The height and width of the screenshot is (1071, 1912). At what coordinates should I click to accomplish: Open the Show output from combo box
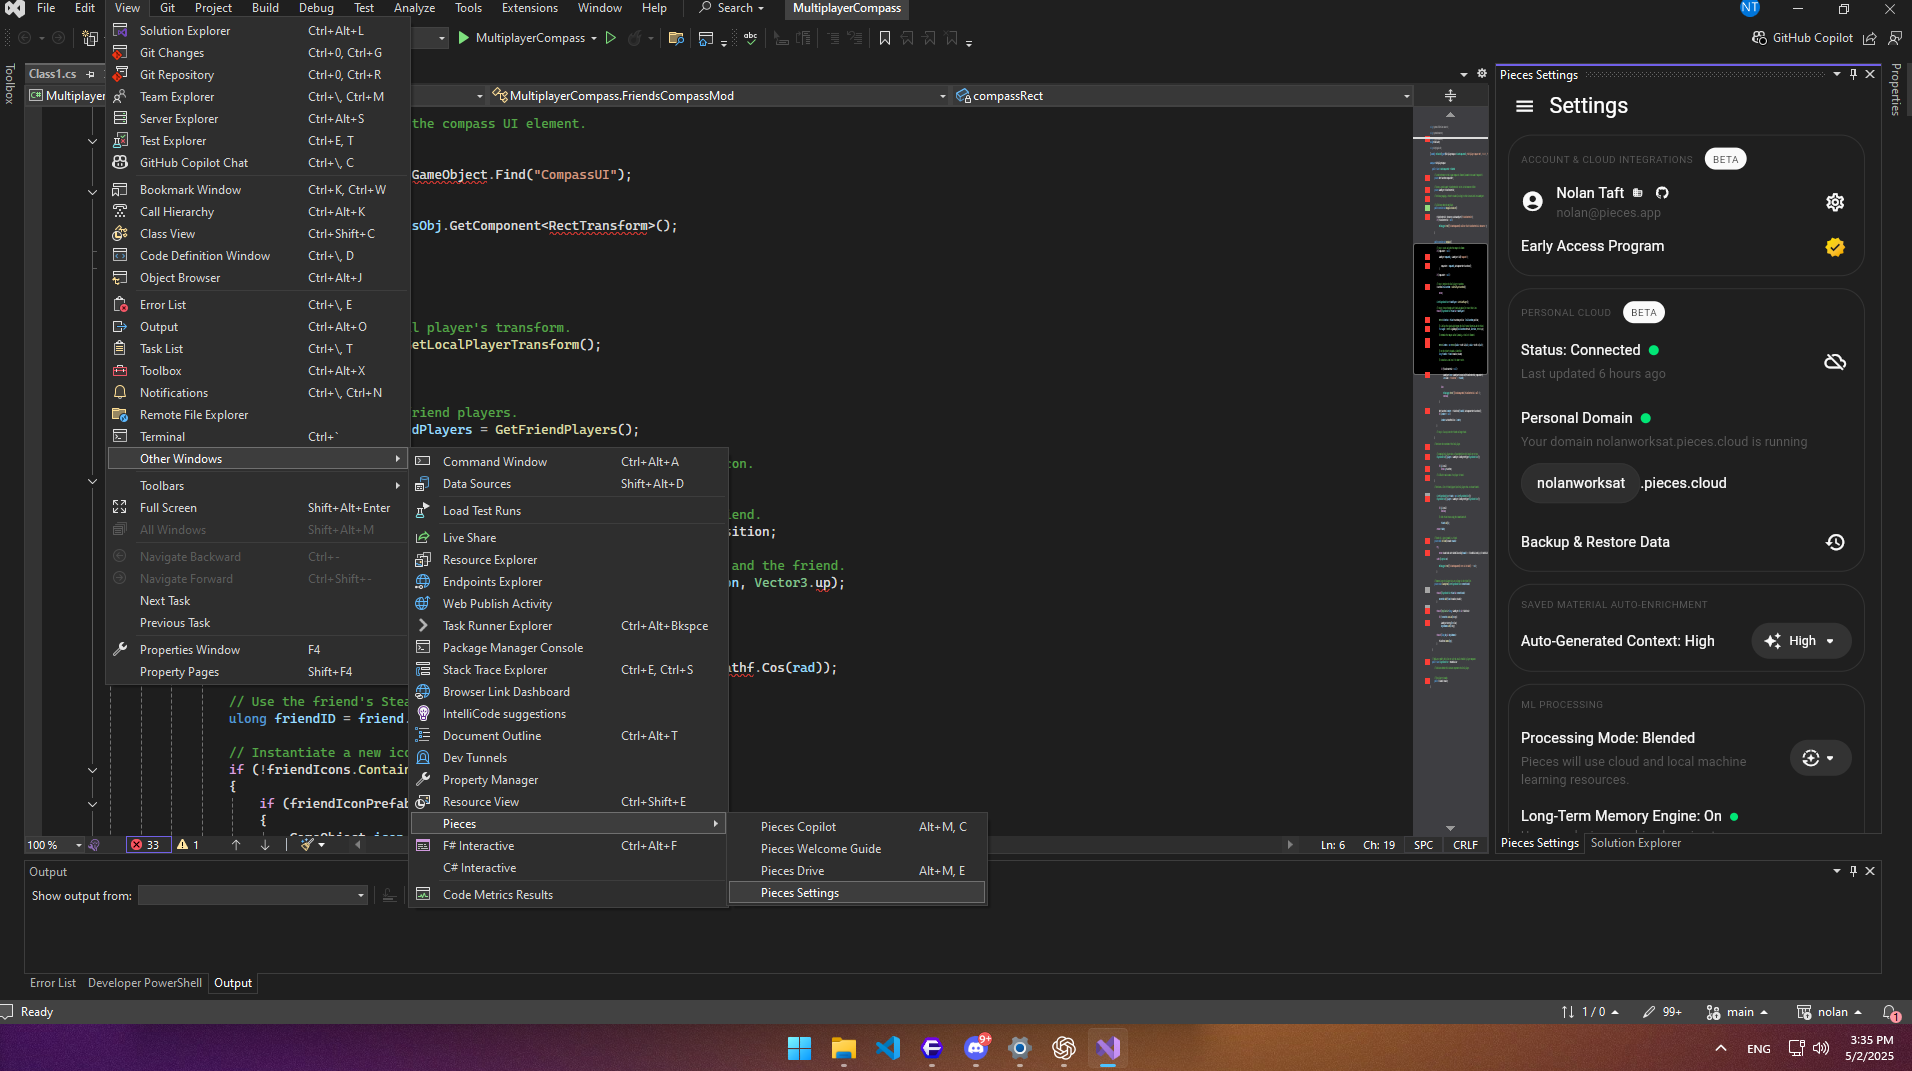tap(252, 896)
